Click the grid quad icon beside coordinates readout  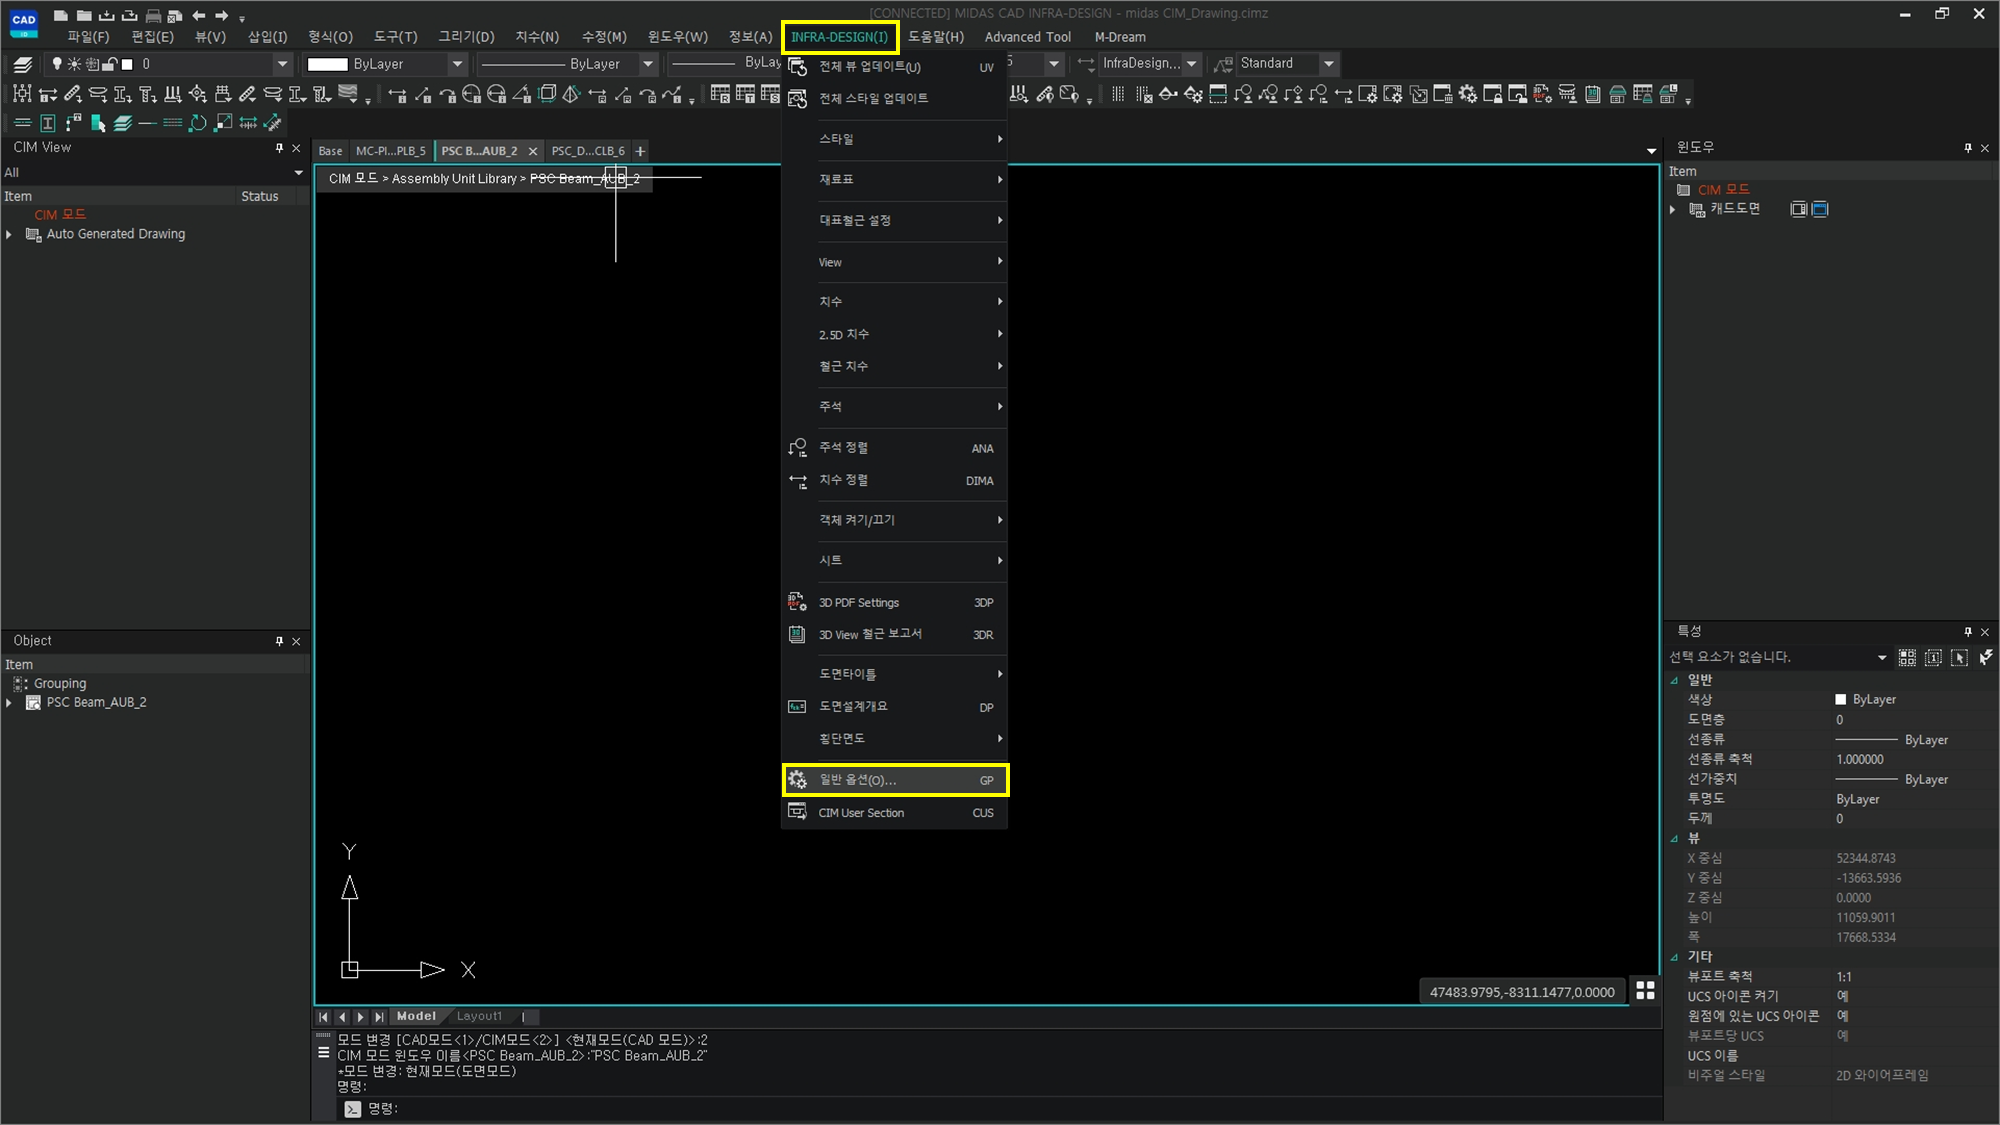(x=1645, y=991)
